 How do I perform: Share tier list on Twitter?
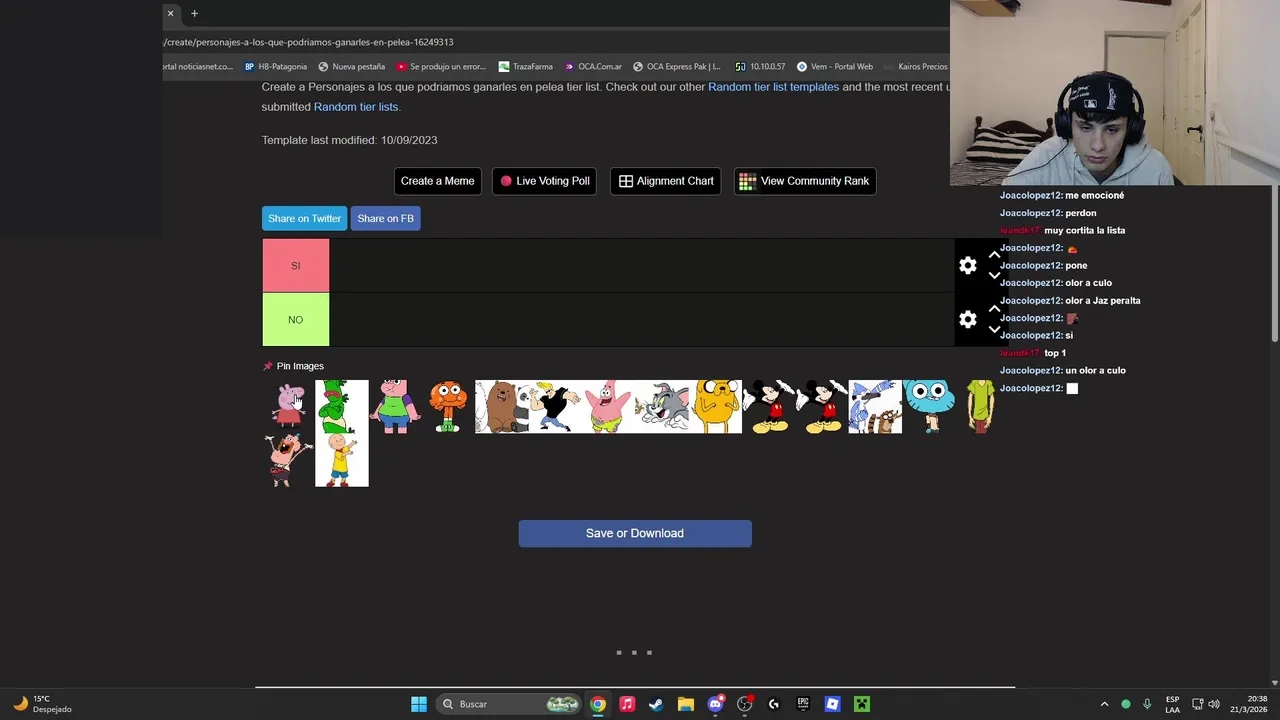click(x=304, y=218)
